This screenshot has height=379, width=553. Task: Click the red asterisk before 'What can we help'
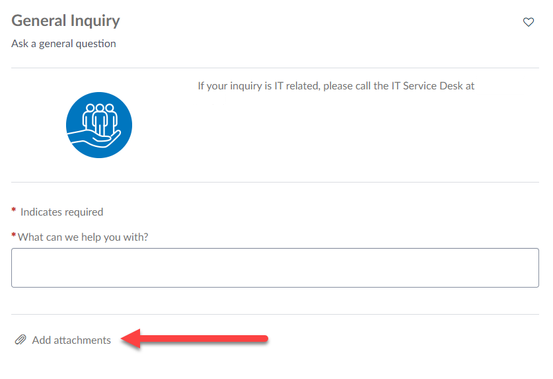point(14,235)
